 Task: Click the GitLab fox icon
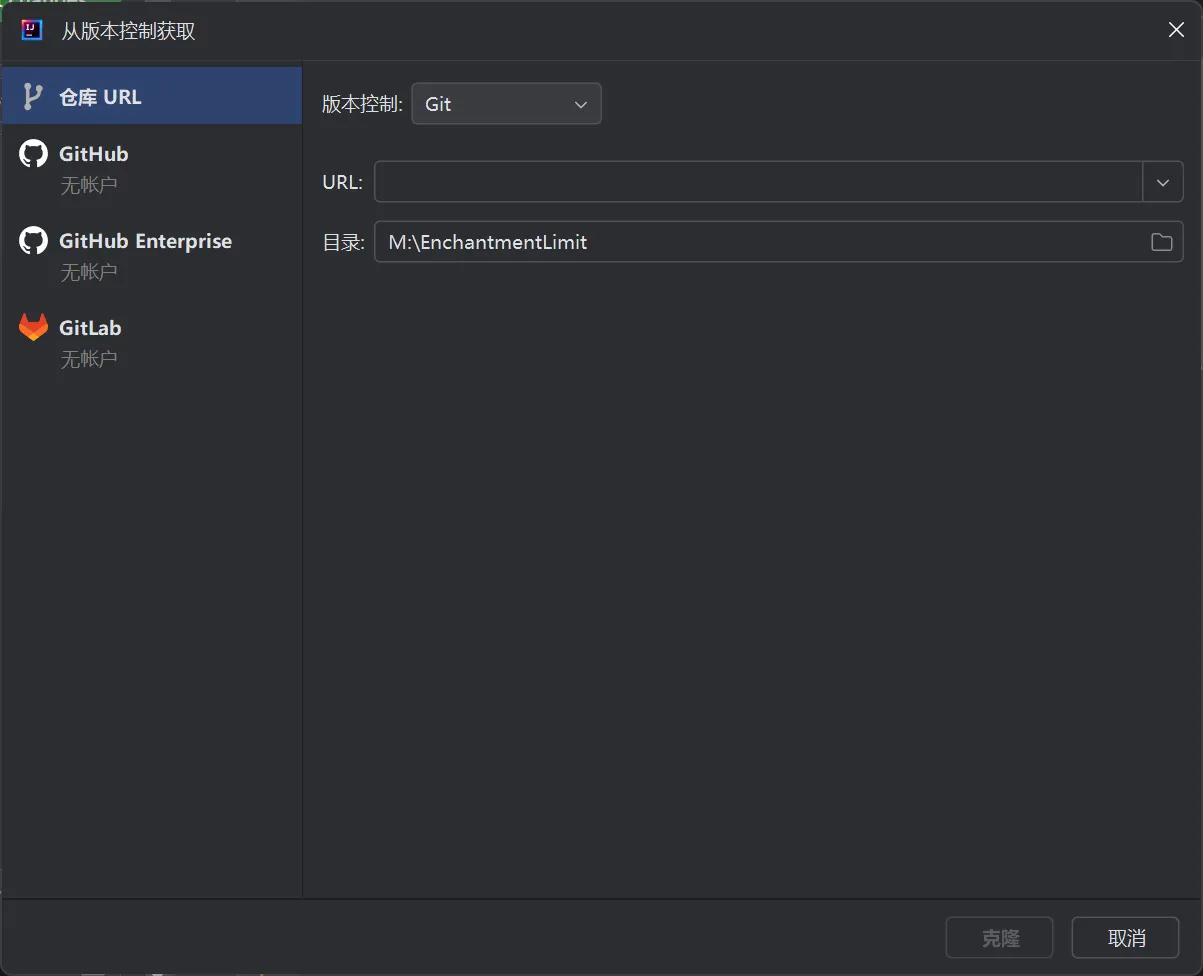[33, 328]
